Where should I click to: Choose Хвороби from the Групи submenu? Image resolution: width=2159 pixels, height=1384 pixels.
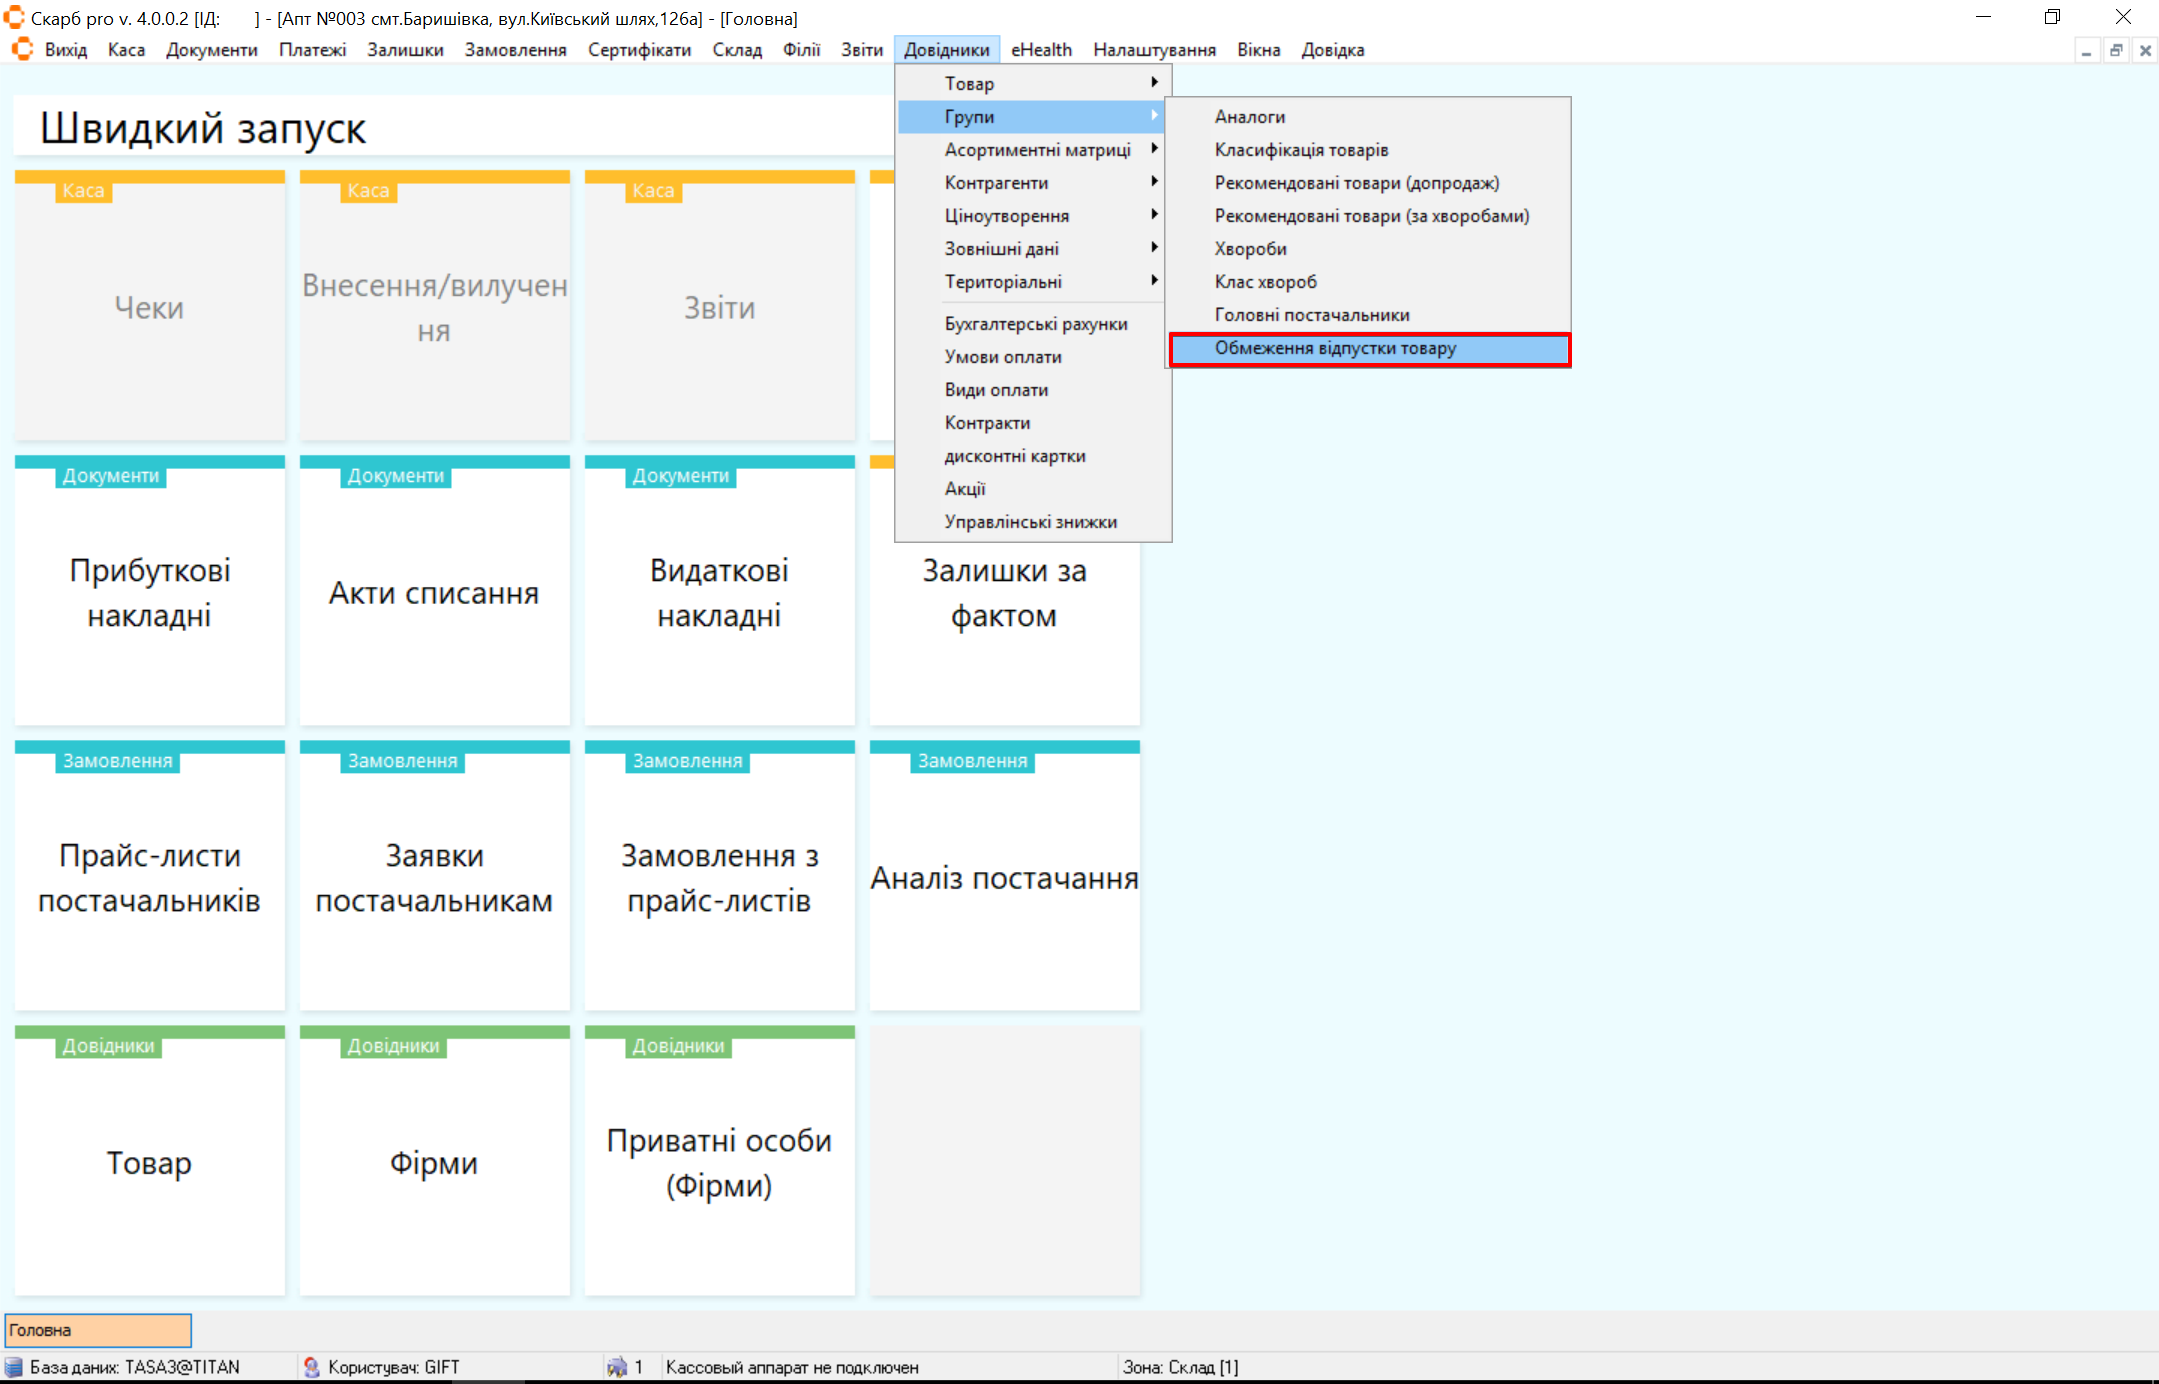tap(1250, 249)
